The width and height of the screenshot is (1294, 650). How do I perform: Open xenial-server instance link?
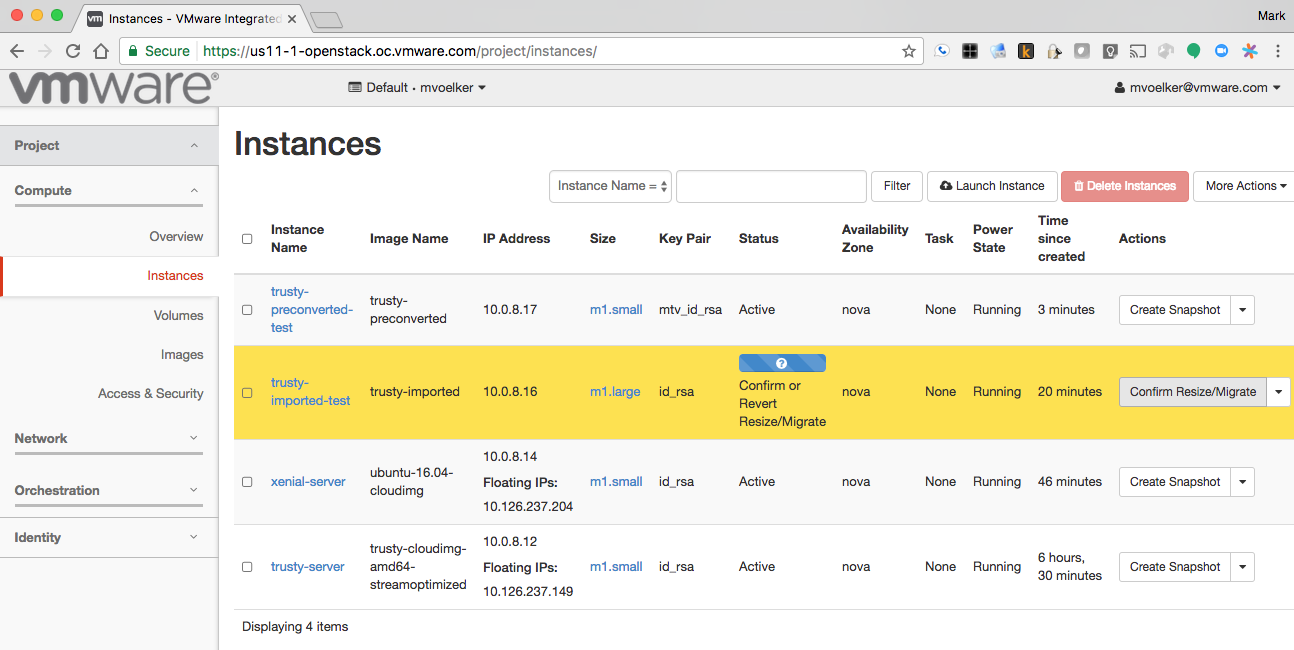tap(308, 482)
